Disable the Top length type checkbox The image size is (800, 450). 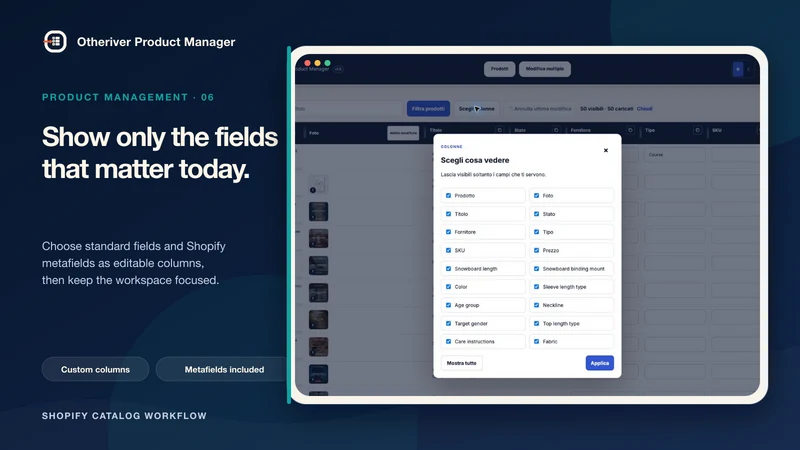pos(536,323)
